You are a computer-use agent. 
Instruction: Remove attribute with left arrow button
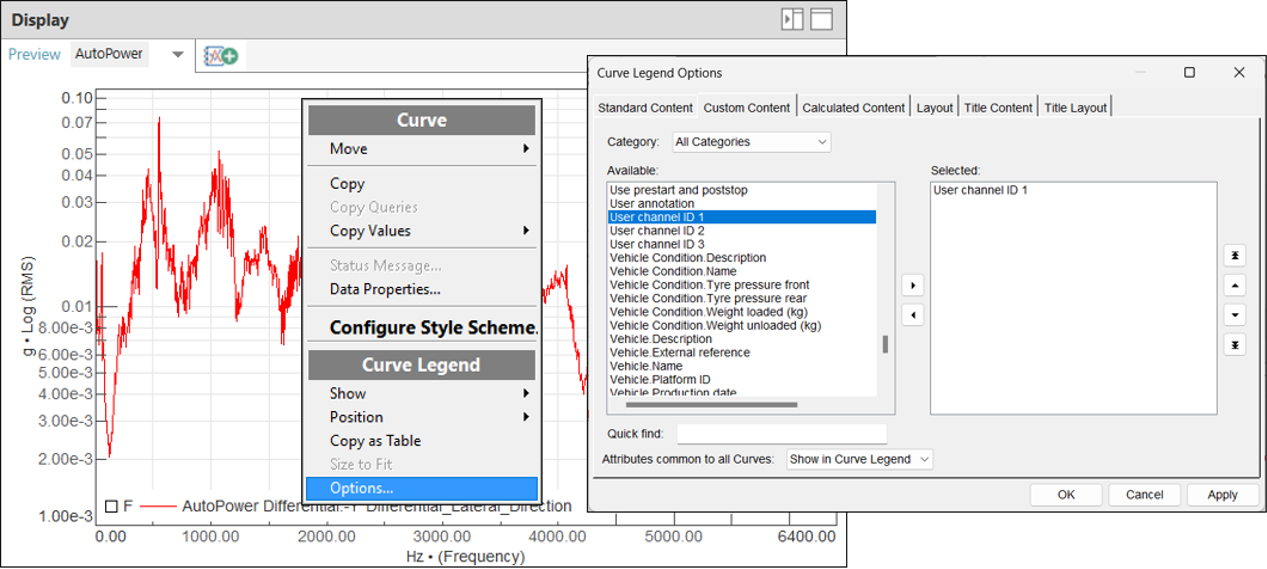pos(910,315)
